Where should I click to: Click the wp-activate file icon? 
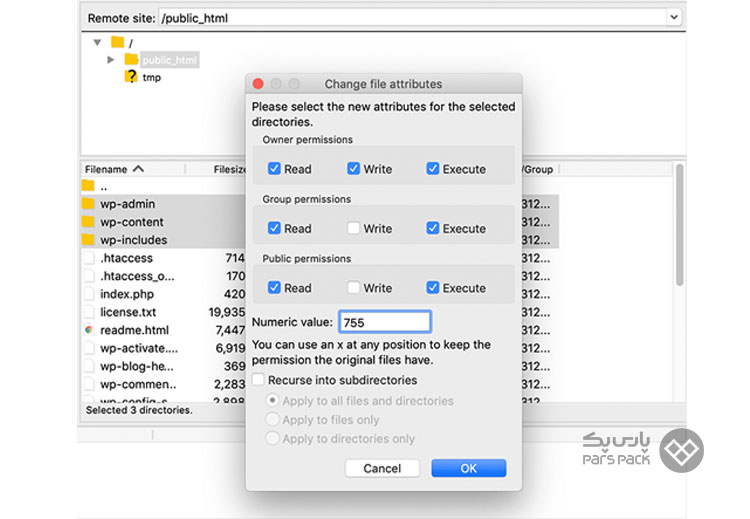coord(89,348)
